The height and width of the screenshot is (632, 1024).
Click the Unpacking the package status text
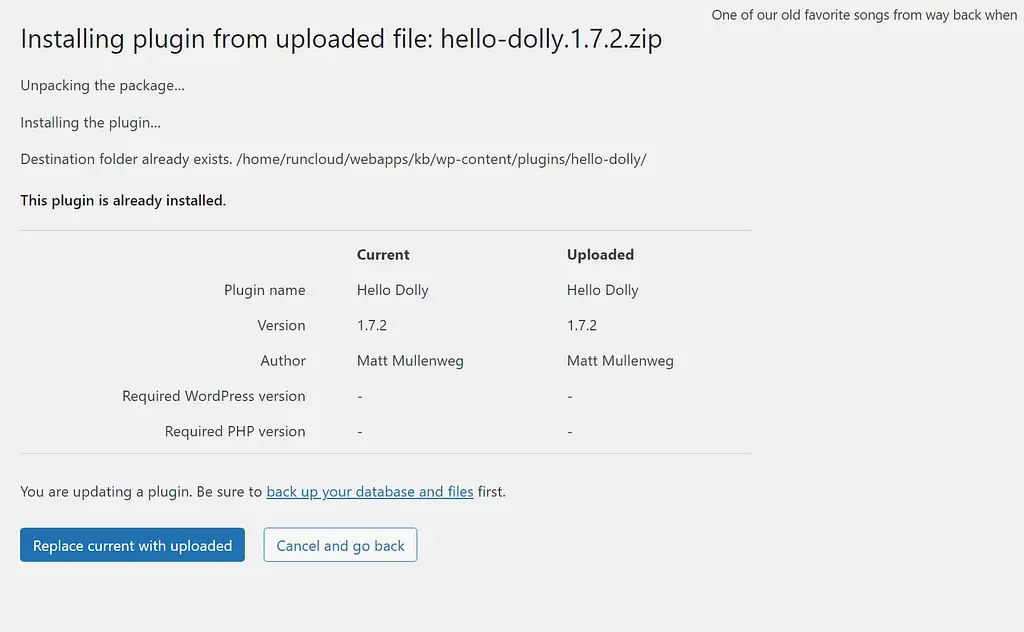(102, 85)
